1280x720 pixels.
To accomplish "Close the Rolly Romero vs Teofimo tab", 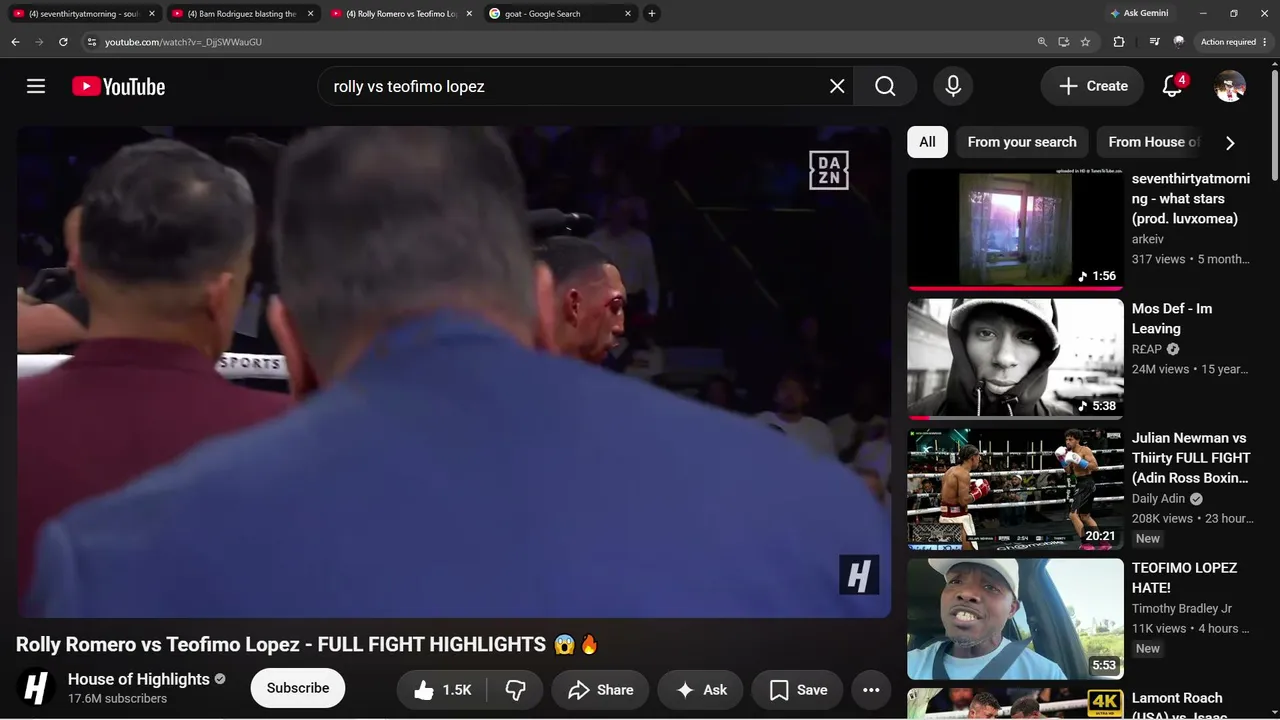I will (x=469, y=14).
